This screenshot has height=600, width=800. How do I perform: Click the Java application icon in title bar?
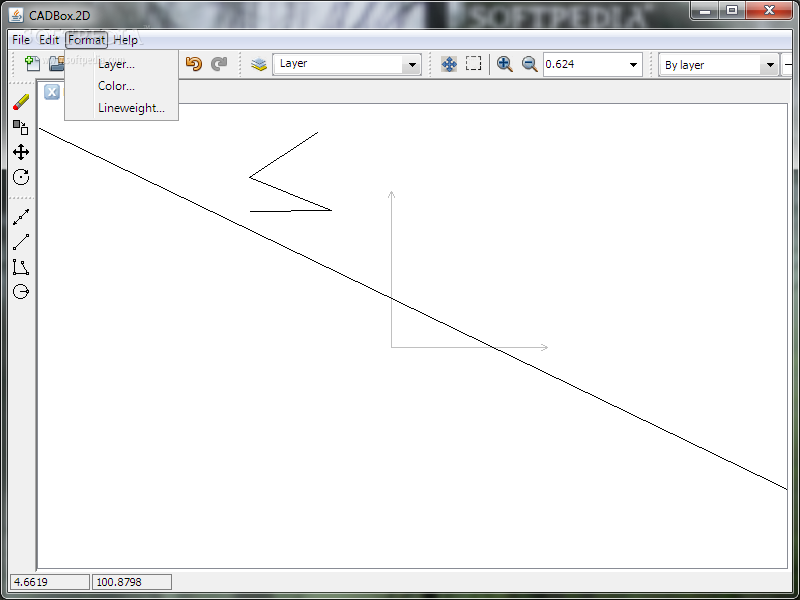point(16,15)
